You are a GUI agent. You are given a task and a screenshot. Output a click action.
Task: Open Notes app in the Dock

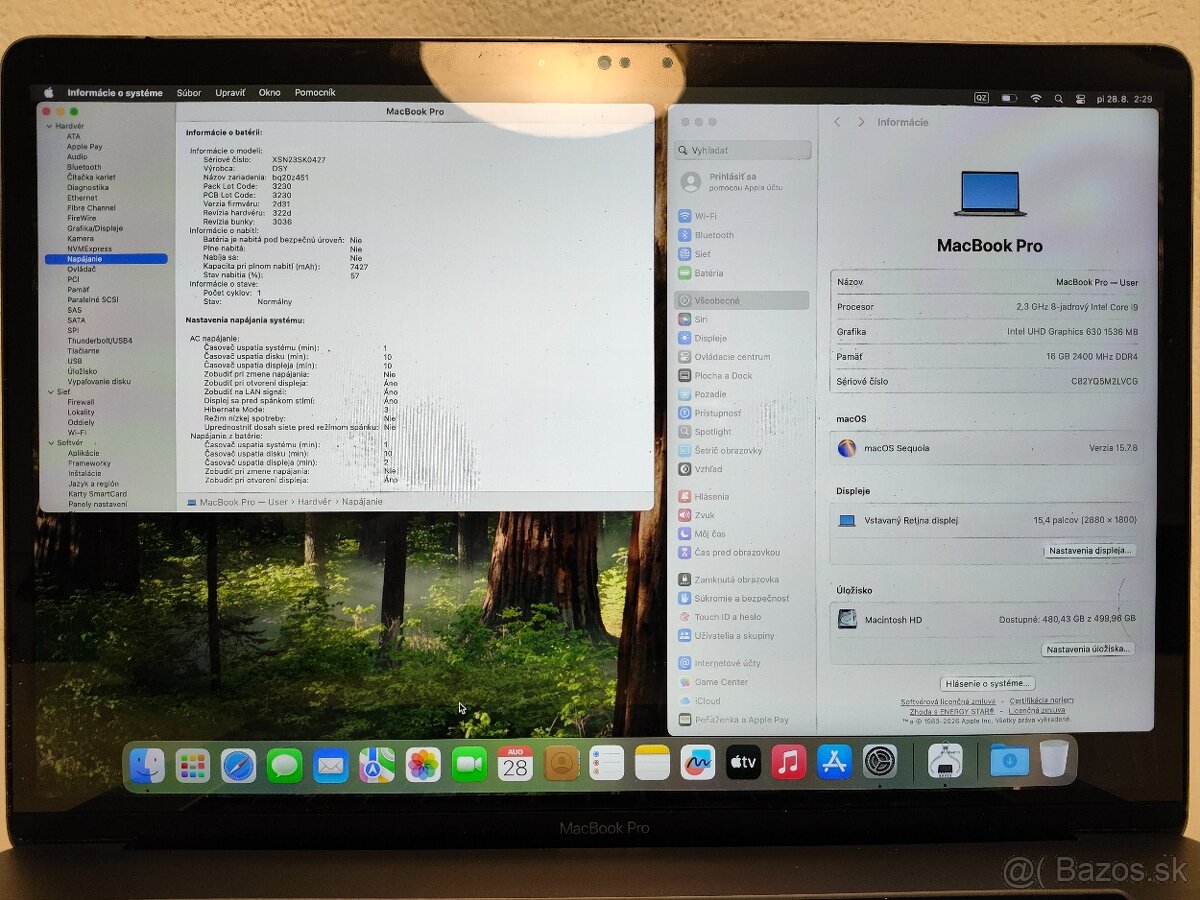[652, 763]
